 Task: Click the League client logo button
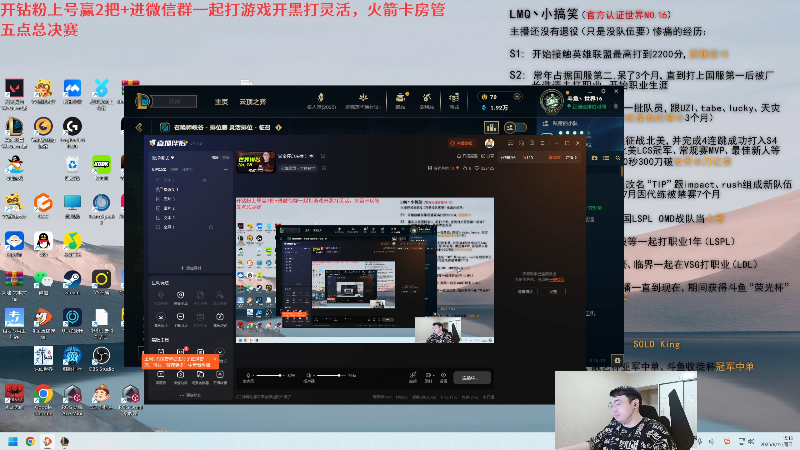143,101
